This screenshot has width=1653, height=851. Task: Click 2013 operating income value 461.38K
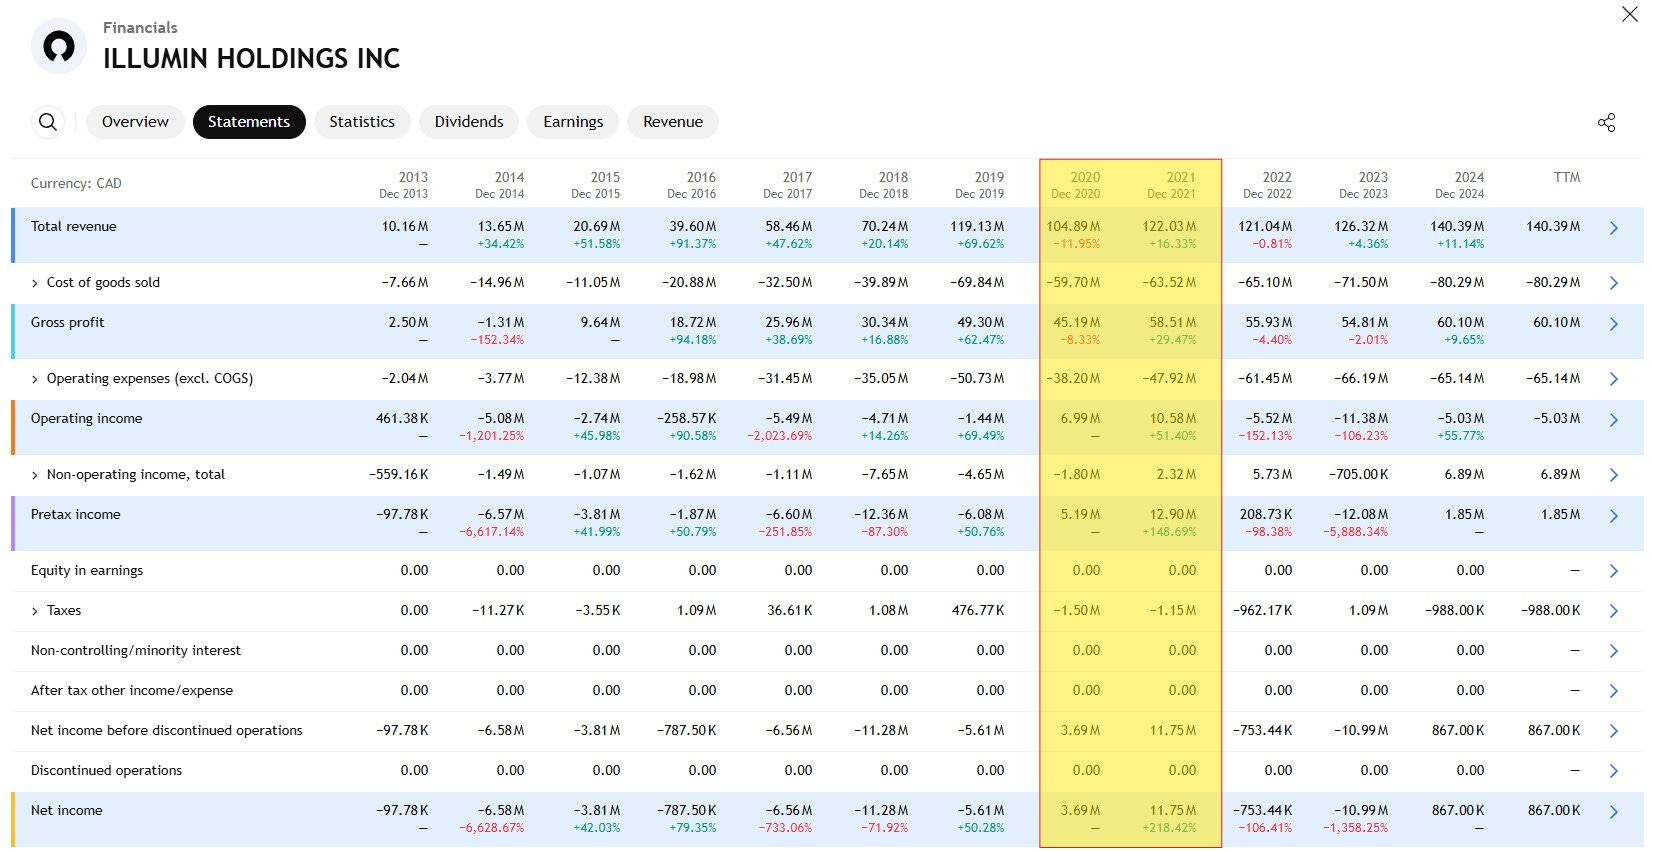tap(402, 418)
